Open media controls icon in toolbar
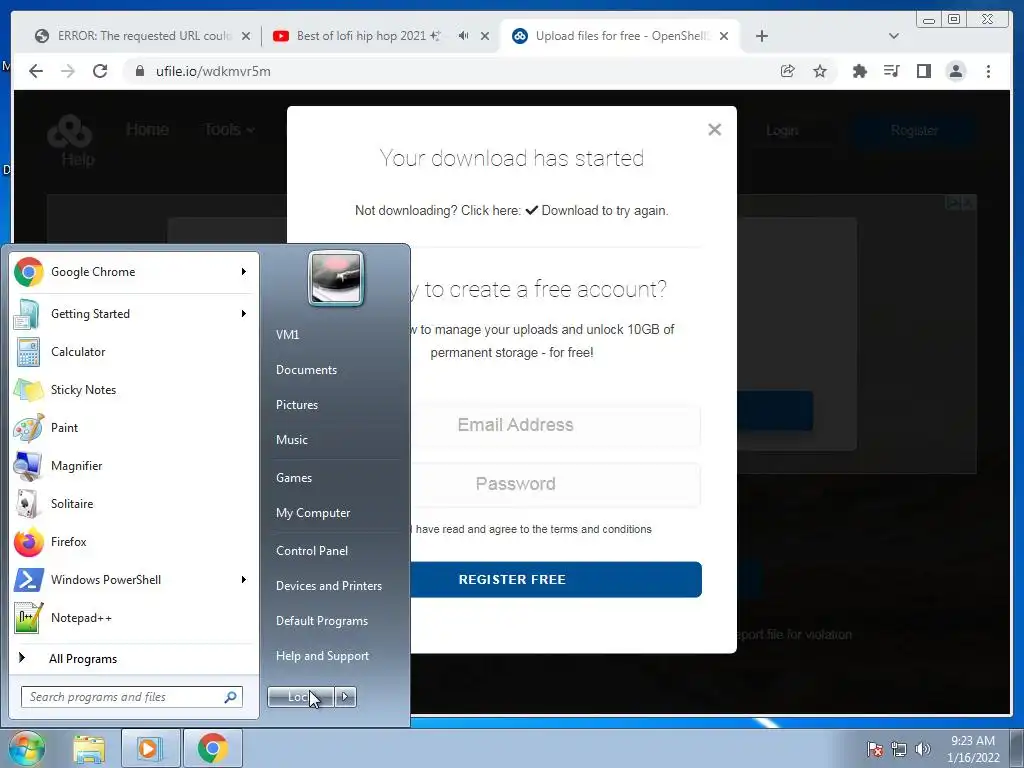This screenshot has height=768, width=1024. [x=891, y=71]
